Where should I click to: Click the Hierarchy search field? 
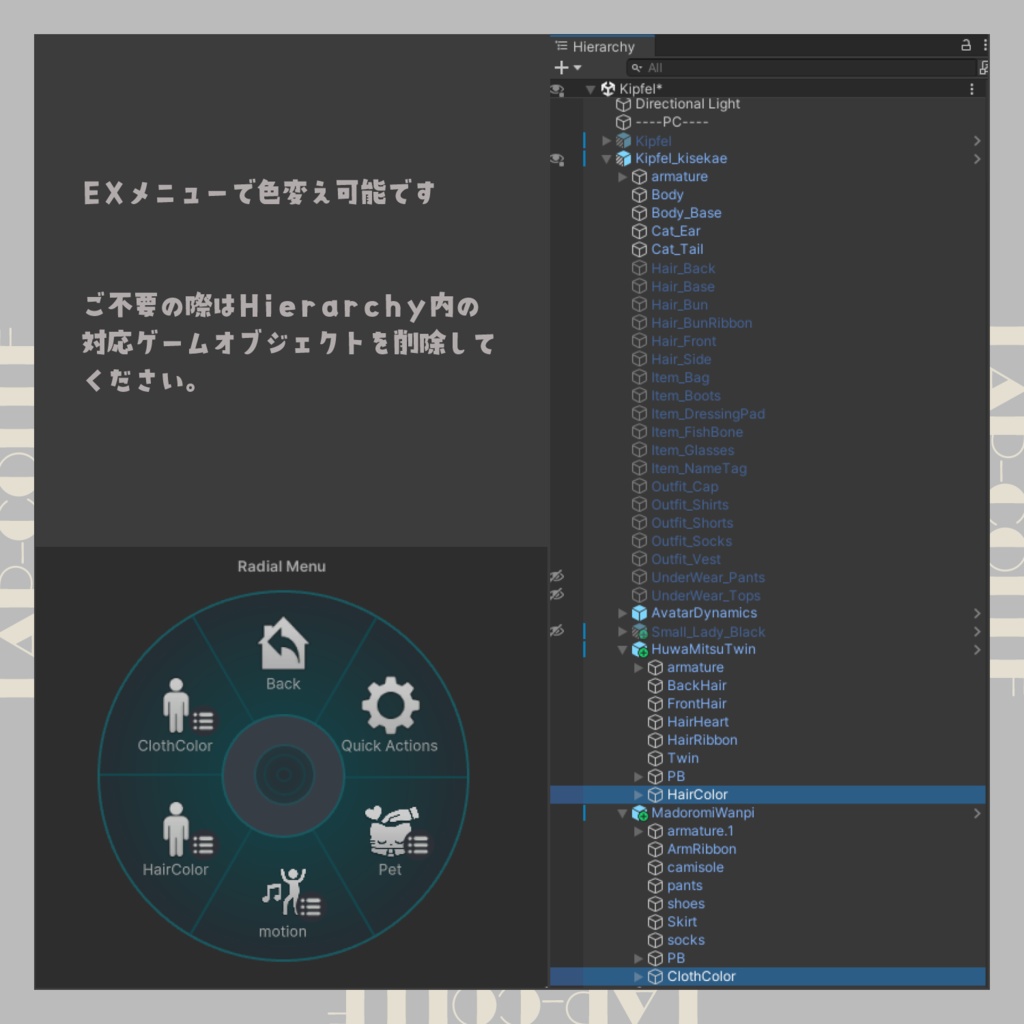(x=801, y=67)
